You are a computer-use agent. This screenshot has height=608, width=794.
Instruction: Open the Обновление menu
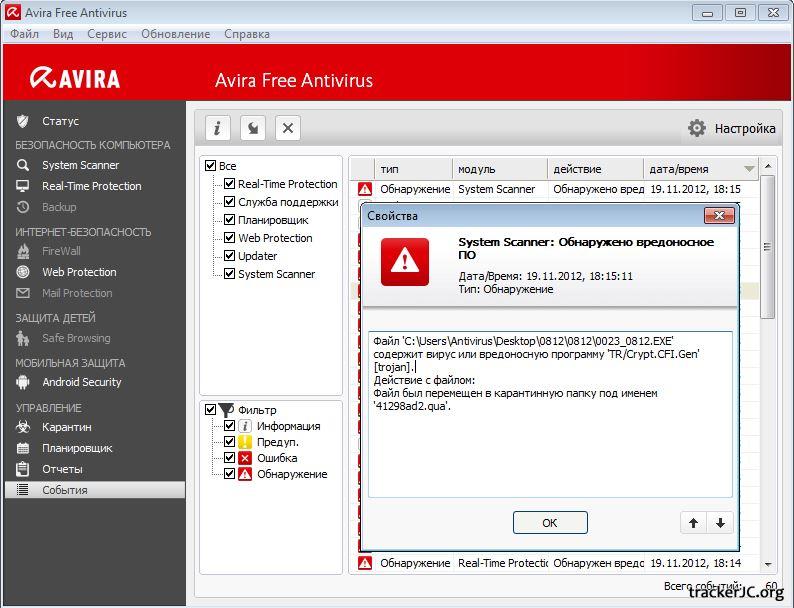[175, 34]
